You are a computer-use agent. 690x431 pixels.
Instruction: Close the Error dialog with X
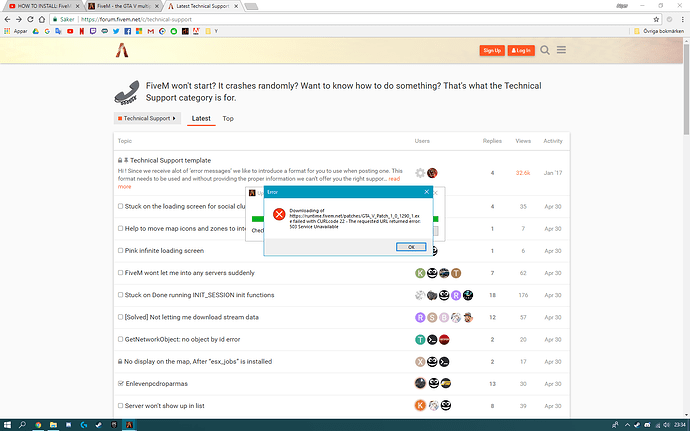click(x=426, y=192)
